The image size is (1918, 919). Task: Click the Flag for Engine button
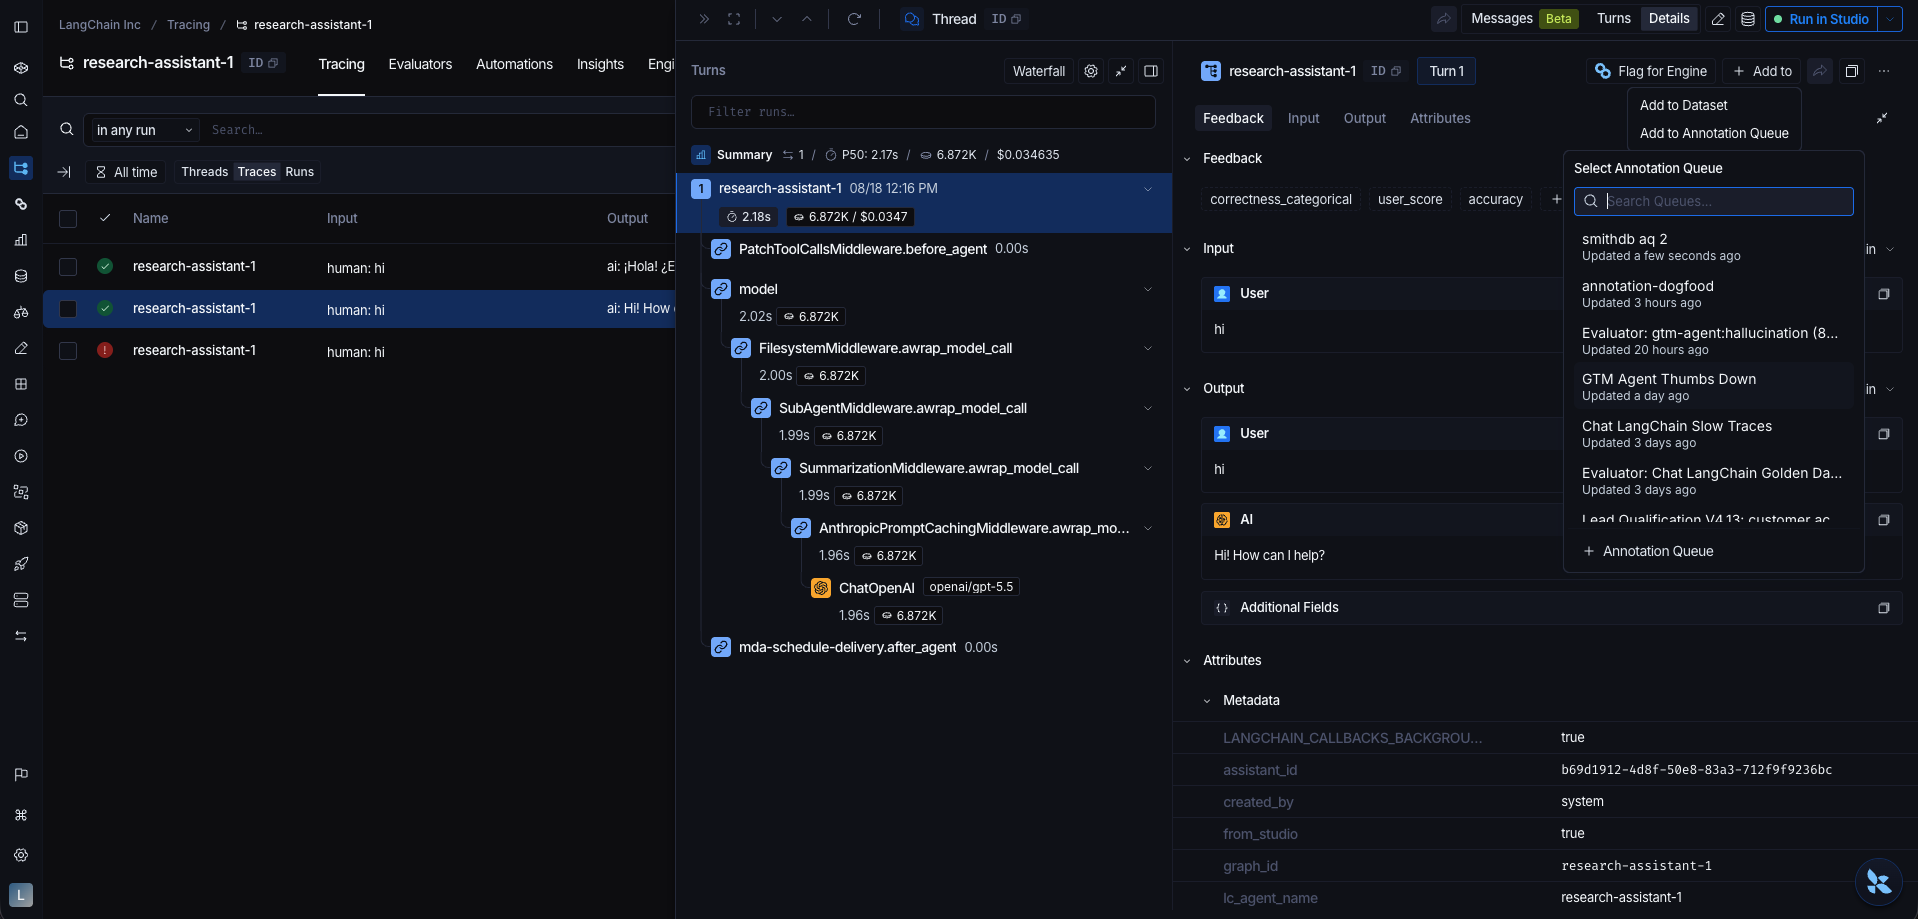(1651, 71)
